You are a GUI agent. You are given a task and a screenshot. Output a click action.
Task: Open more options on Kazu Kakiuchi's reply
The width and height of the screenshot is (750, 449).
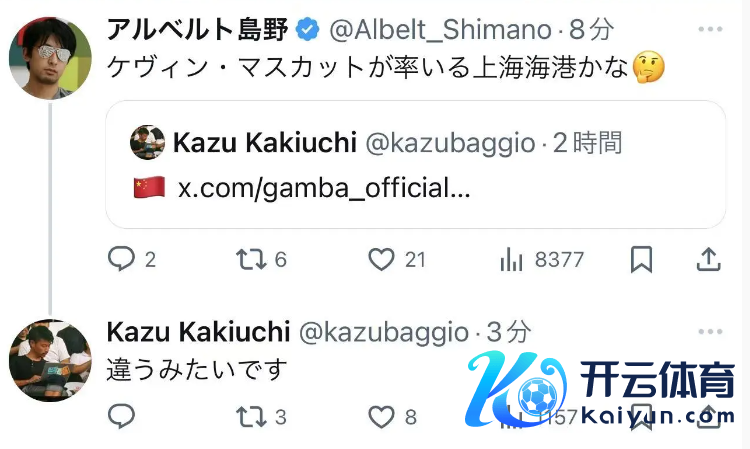710,331
